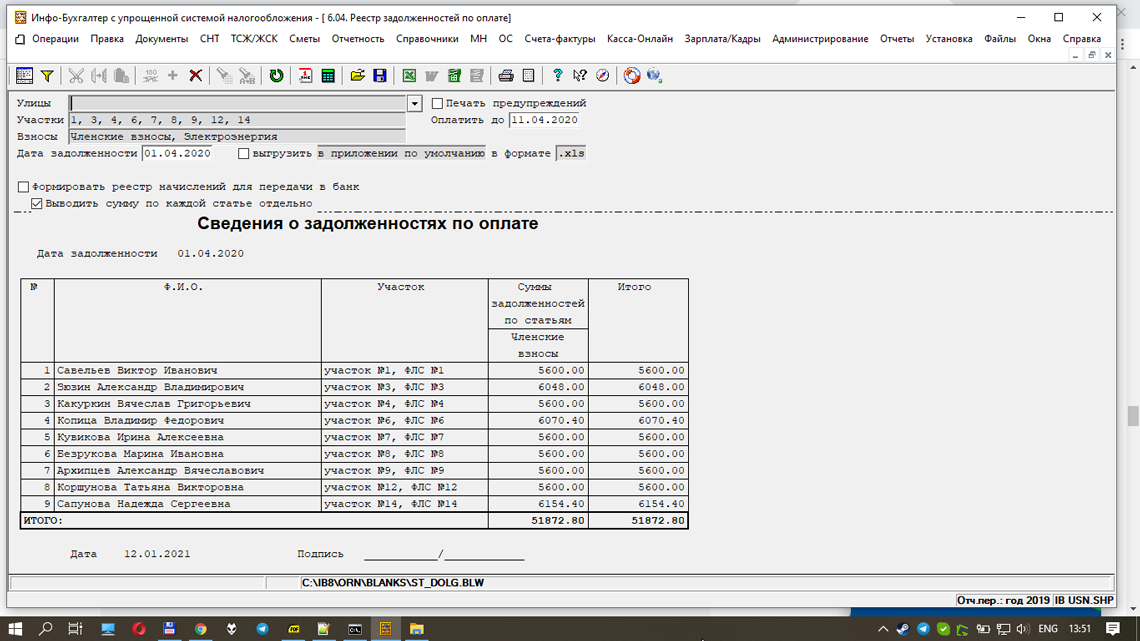Open the '.xls' format selector
This screenshot has height=641, width=1140.
point(571,153)
